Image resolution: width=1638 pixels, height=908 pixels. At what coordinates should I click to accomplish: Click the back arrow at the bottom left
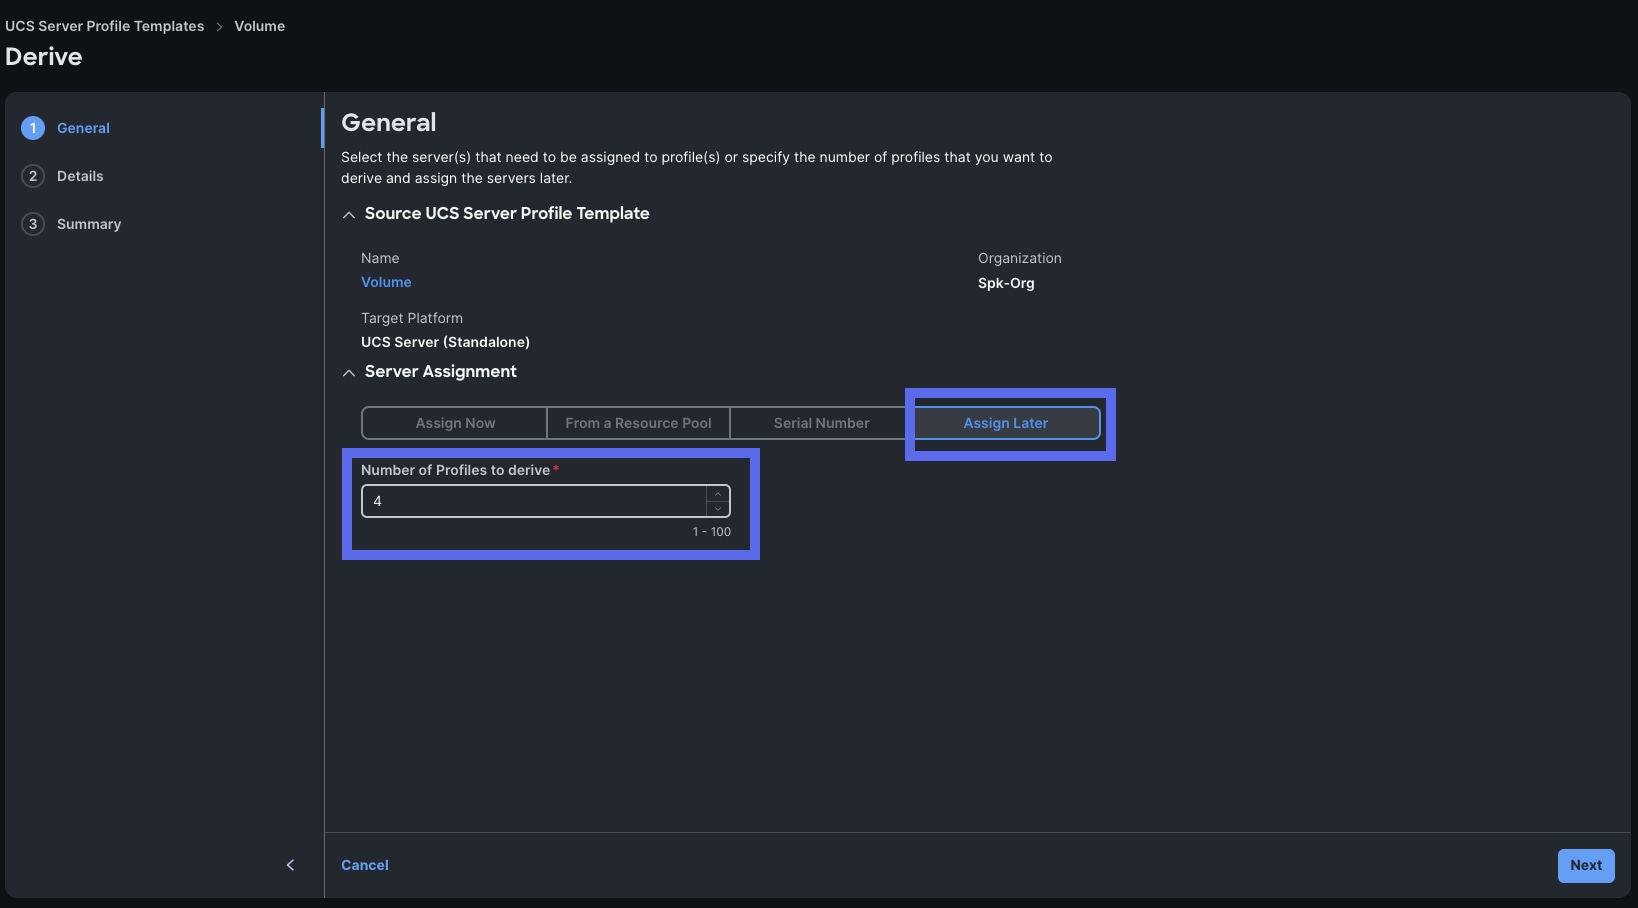pyautogui.click(x=290, y=865)
